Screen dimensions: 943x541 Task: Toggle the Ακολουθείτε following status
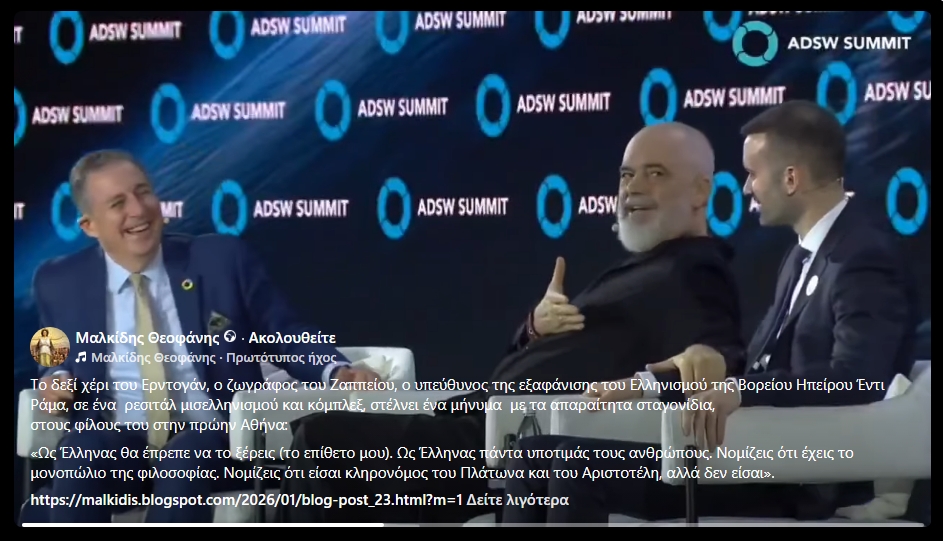point(292,338)
